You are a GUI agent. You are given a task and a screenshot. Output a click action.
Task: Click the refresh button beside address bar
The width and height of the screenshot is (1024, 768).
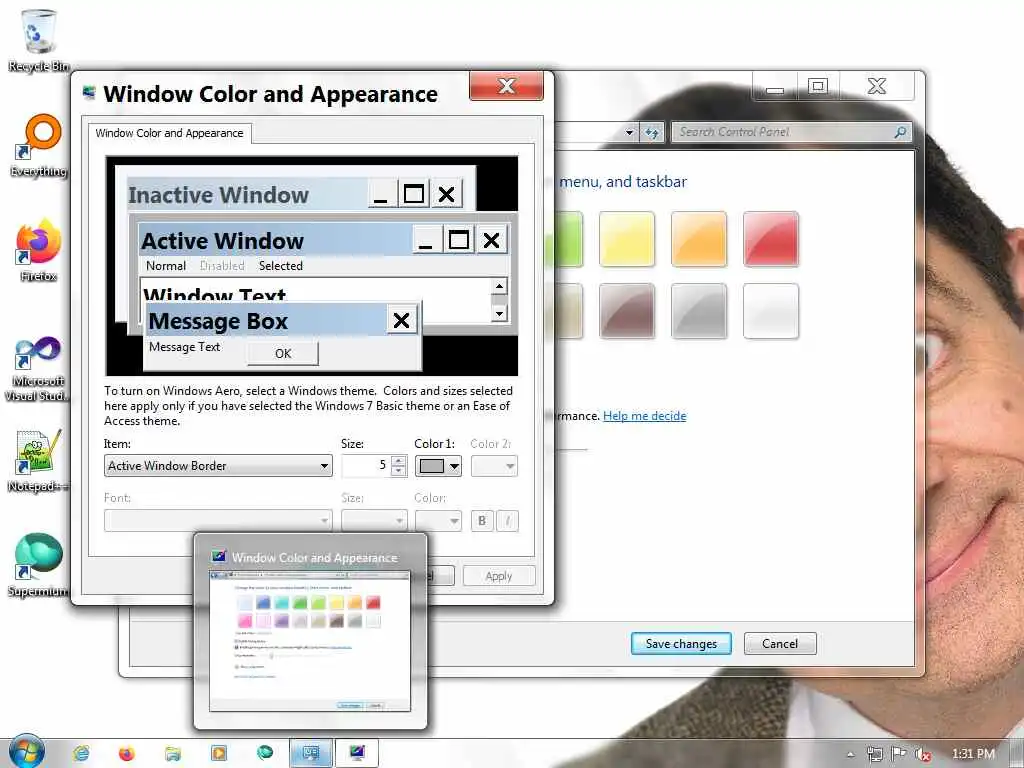tap(652, 133)
